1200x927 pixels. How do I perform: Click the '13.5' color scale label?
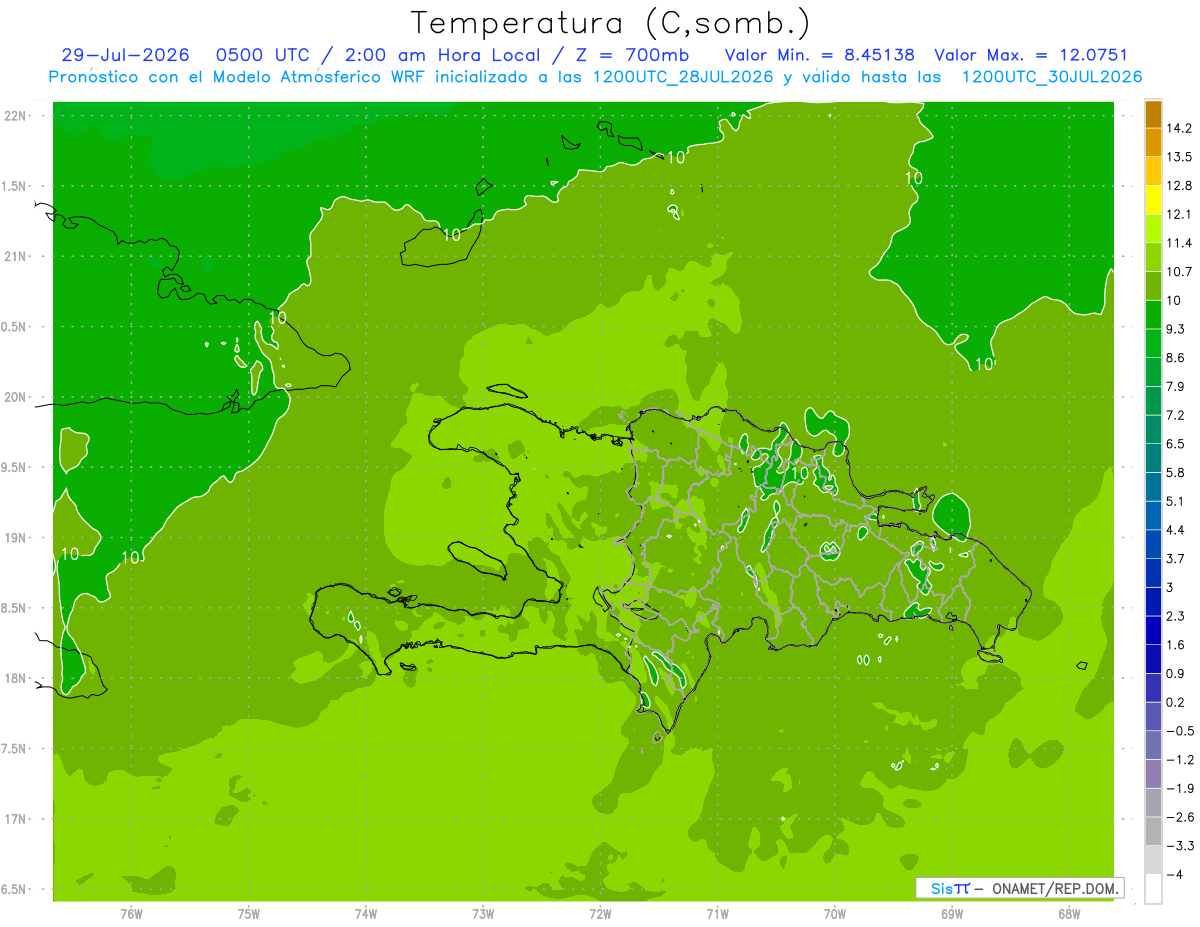[1180, 157]
